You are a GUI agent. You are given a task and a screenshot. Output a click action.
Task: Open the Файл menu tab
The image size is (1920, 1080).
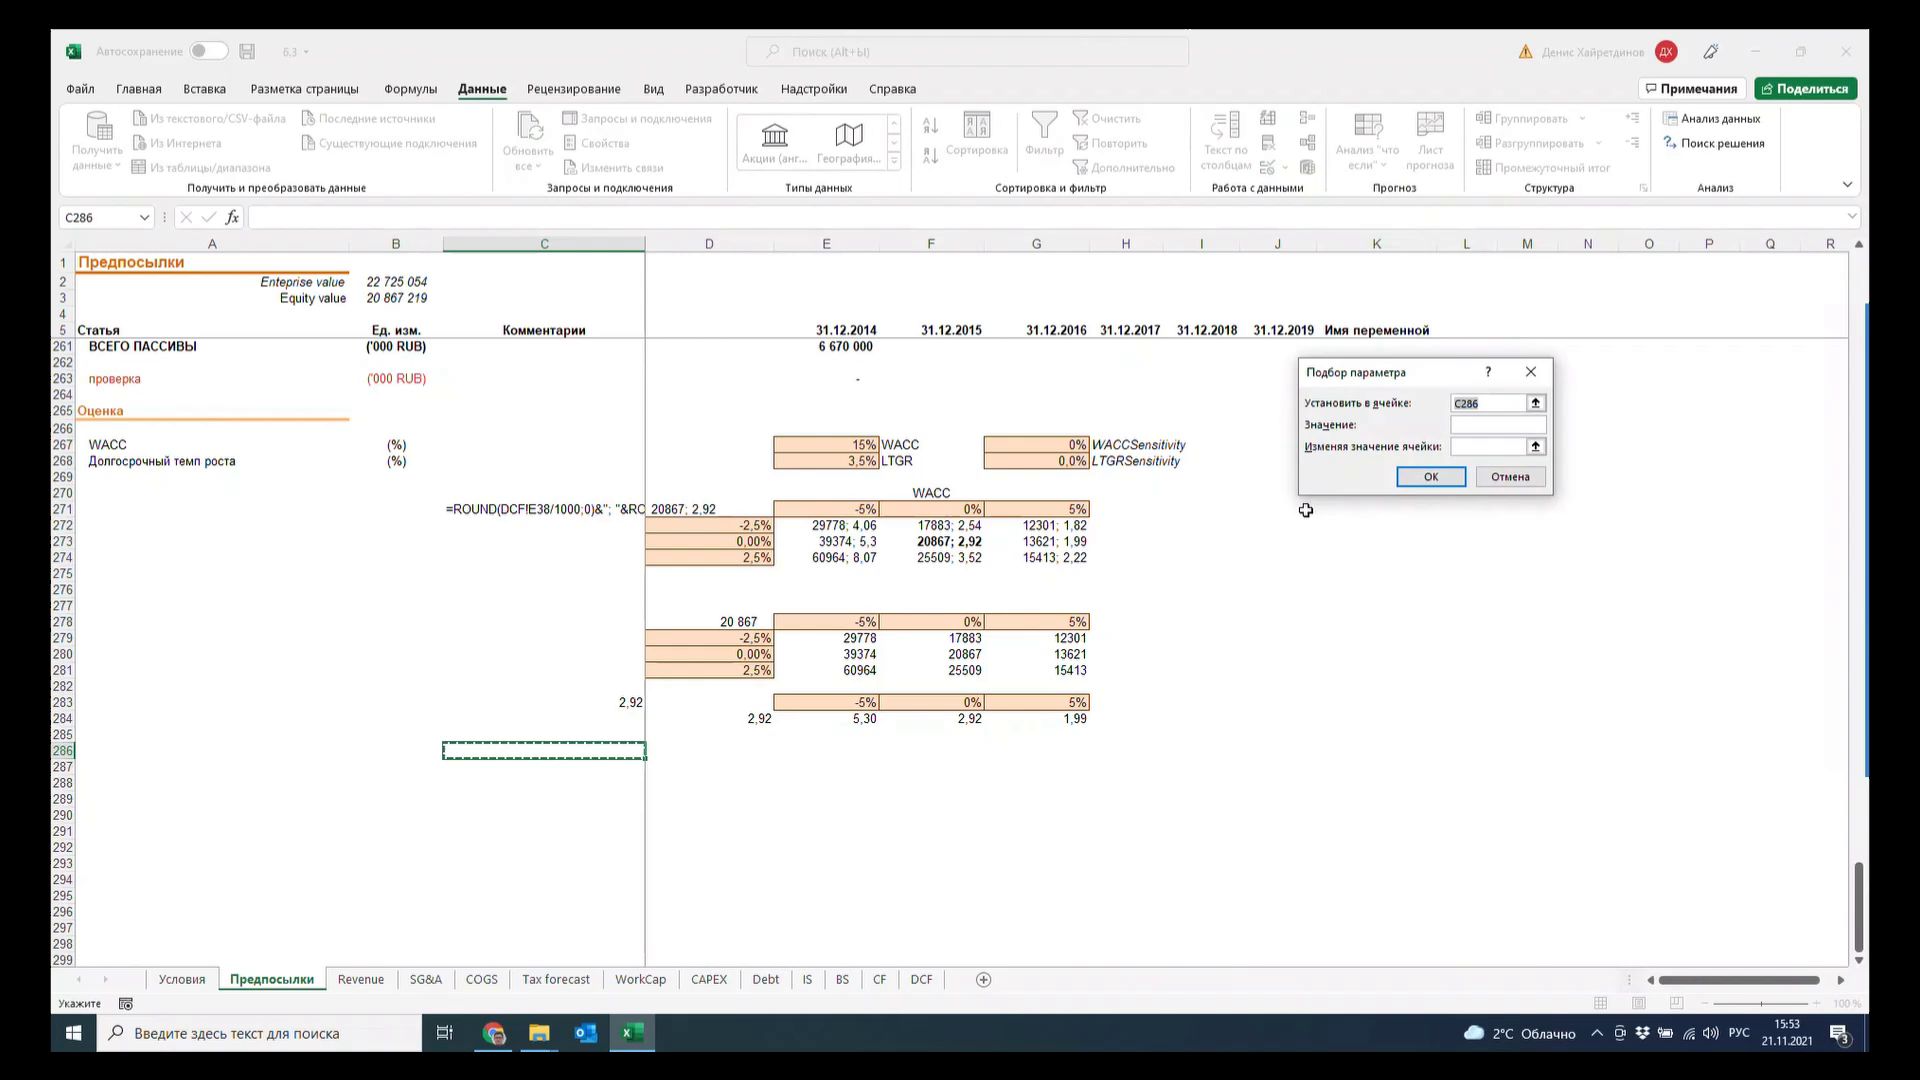(80, 89)
